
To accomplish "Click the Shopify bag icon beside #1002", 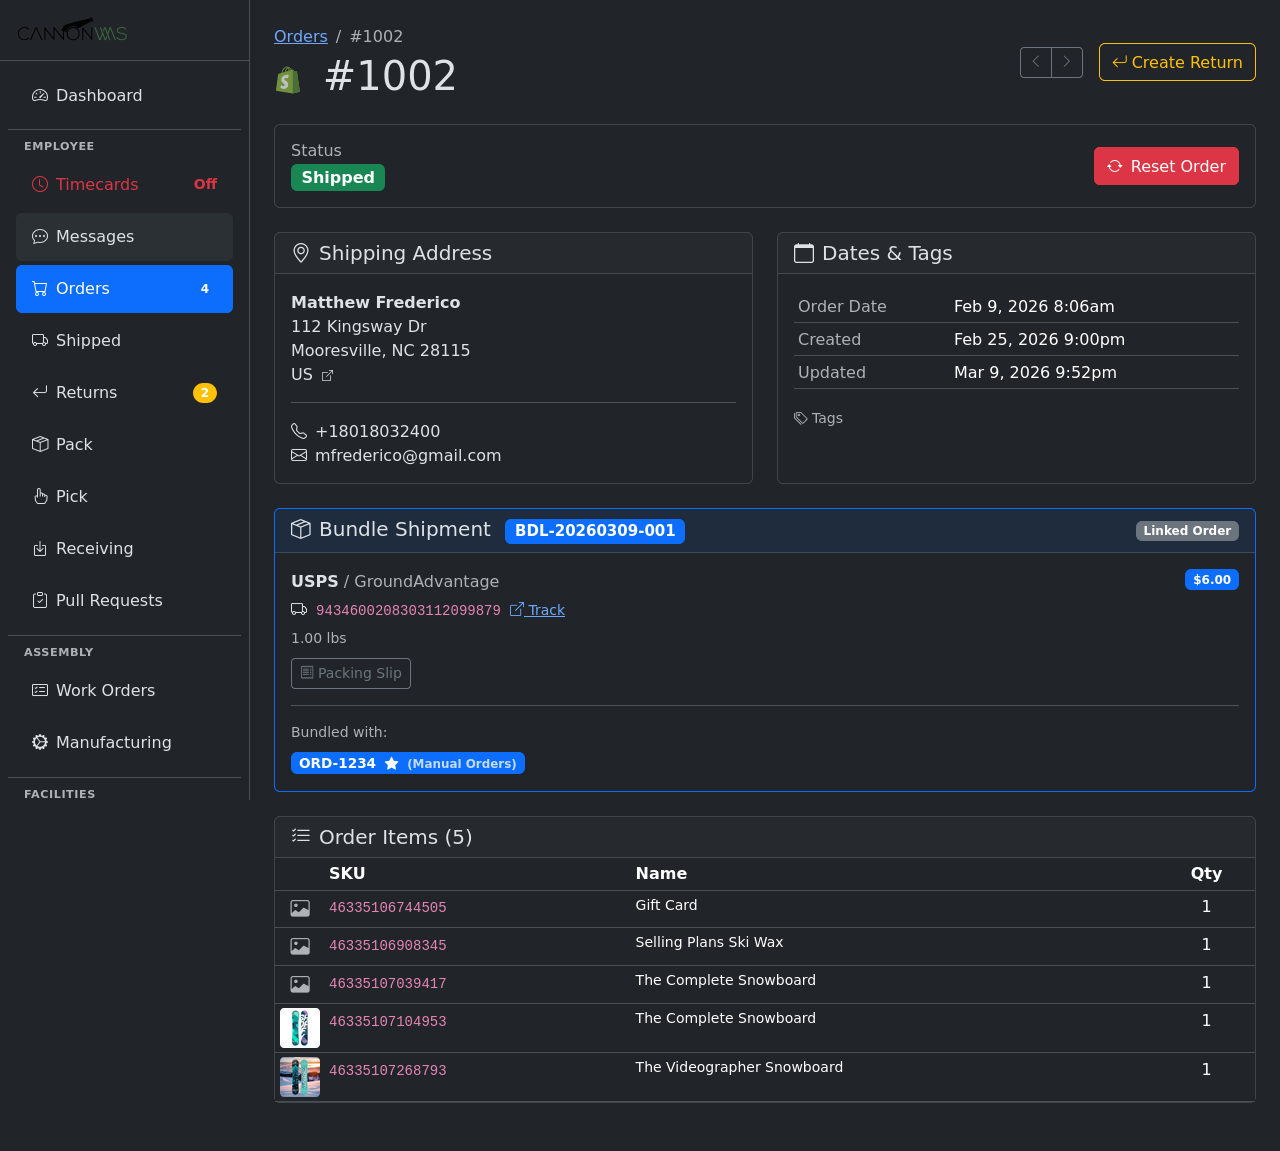I will coord(288,79).
